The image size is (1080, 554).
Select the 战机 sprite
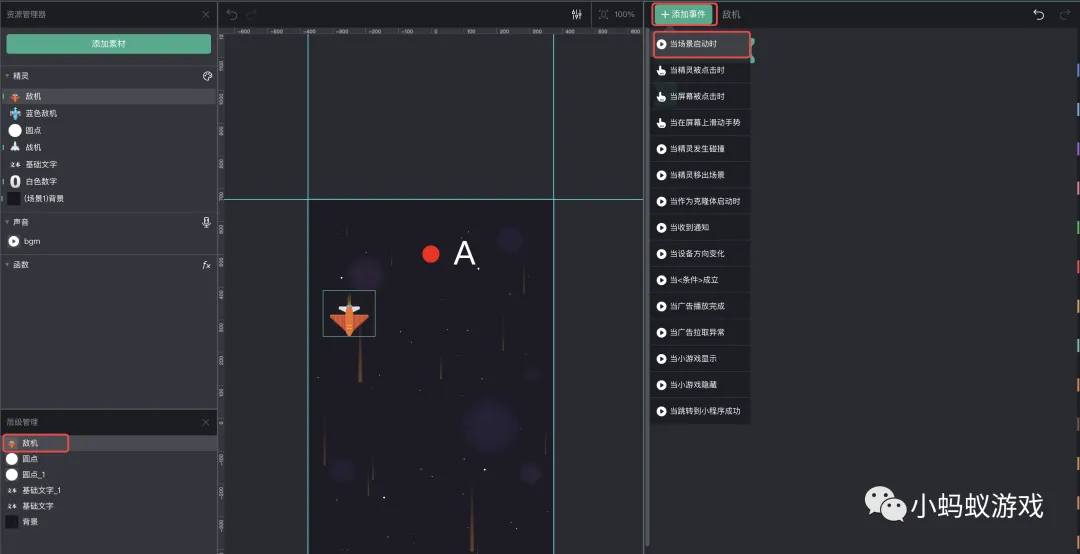point(109,147)
